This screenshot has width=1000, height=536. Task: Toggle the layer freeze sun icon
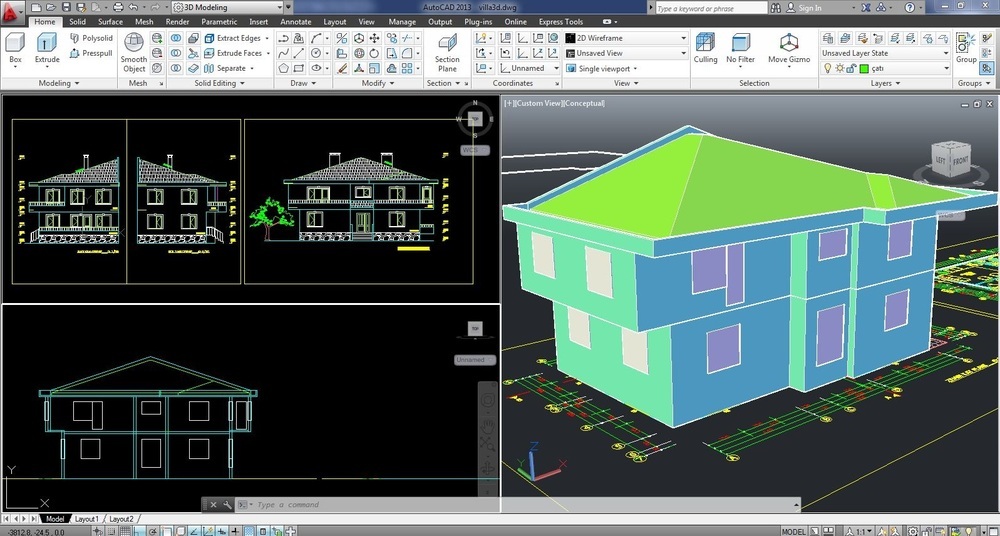[839, 68]
